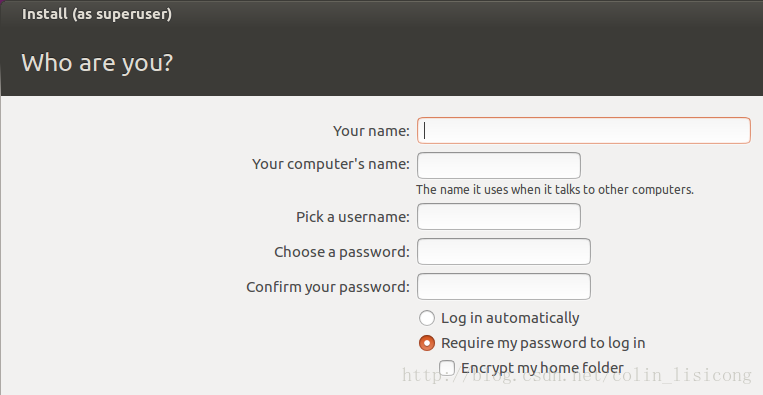Screen dimensions: 763x395
Task: Click the Your name text field
Action: (583, 130)
